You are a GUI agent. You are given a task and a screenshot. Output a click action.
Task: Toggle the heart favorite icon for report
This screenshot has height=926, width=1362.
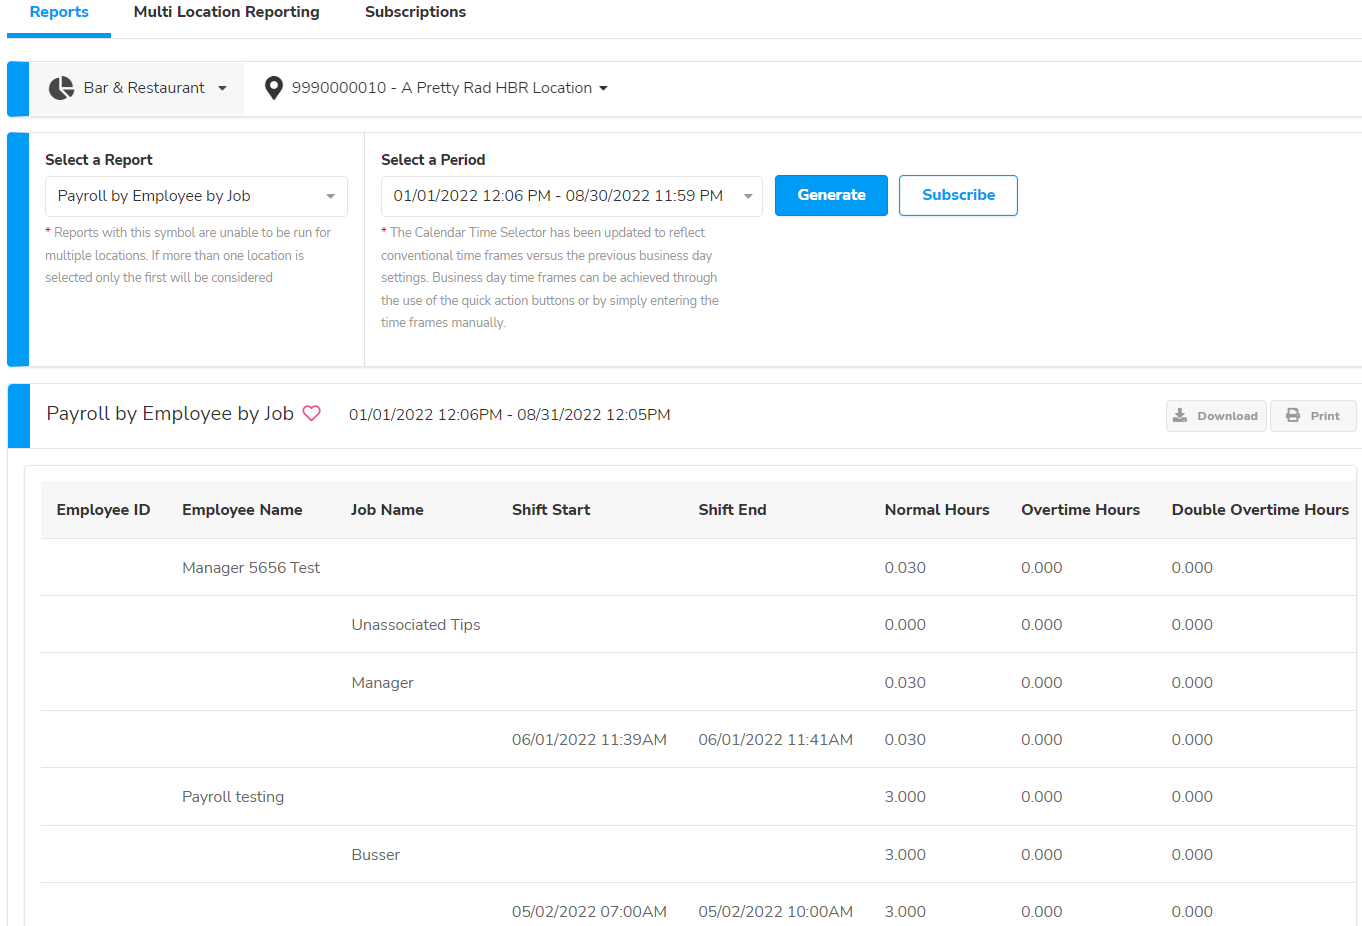(x=312, y=414)
